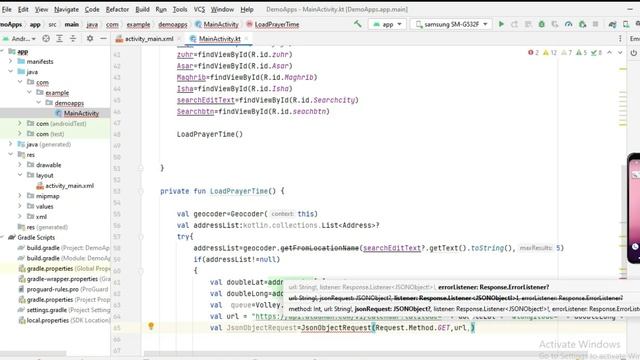Open the samsung SM-G532F device dropdown
This screenshot has height=360, width=640.
click(x=451, y=24)
